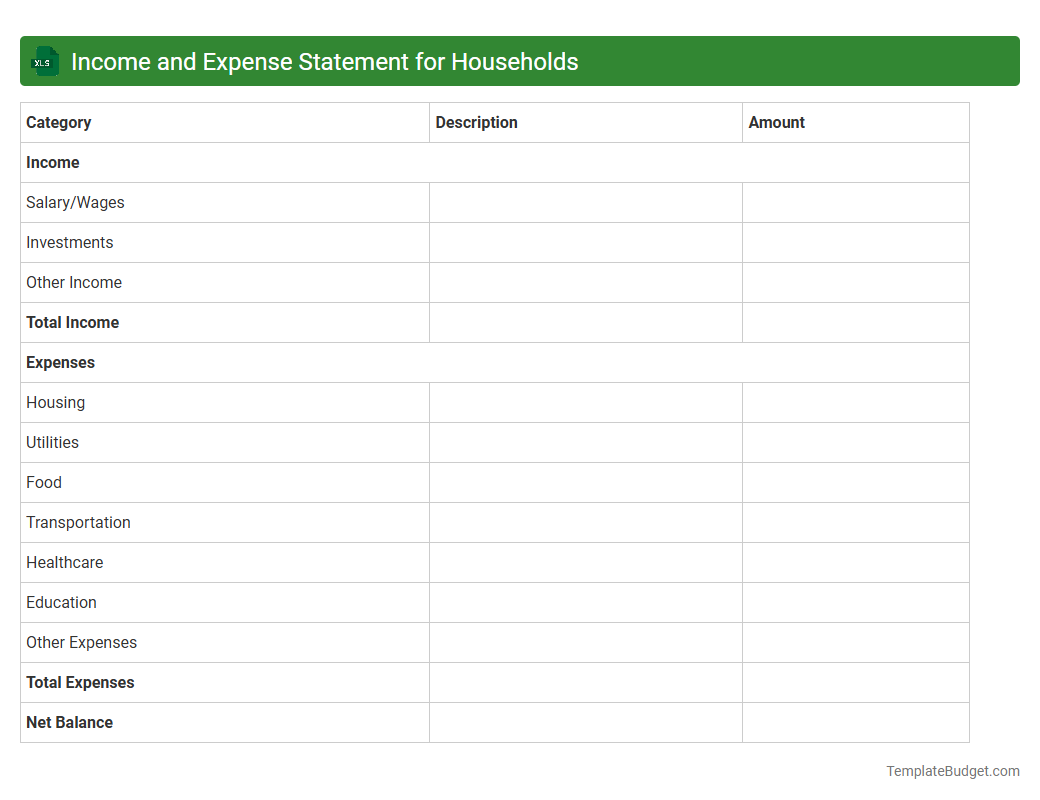Select the Food category cell

43,482
